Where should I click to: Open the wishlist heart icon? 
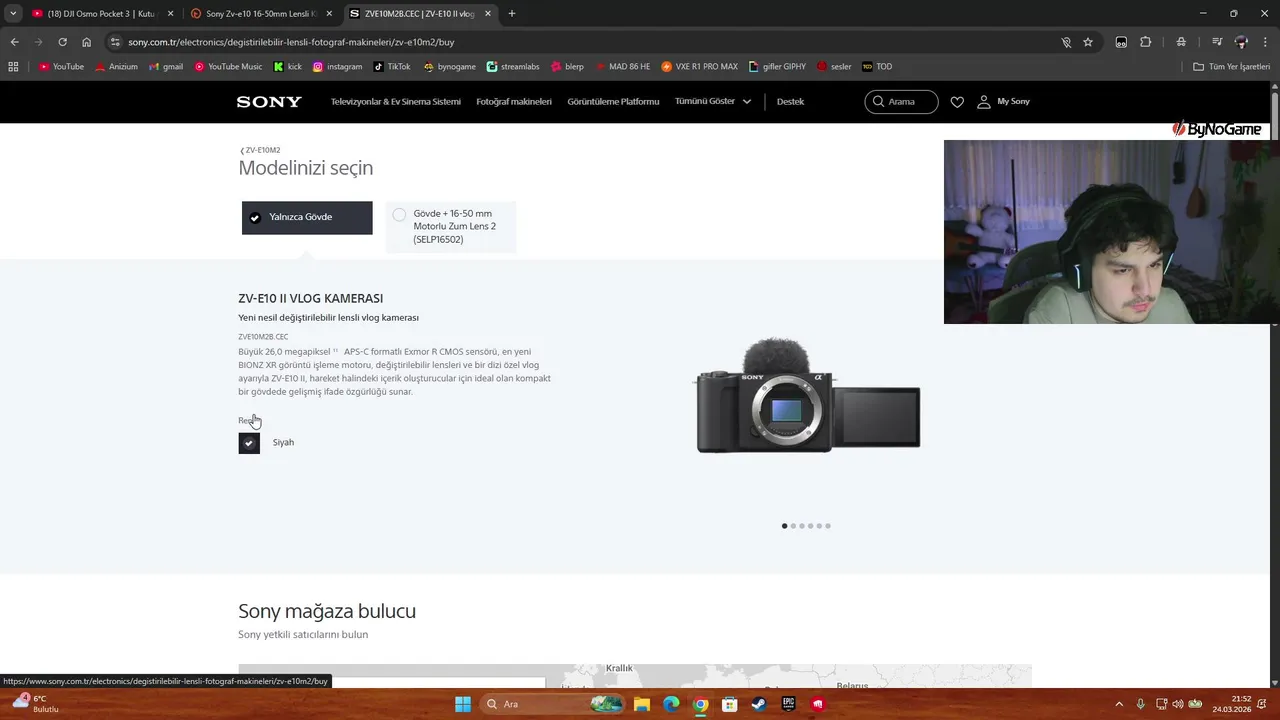[x=957, y=102]
